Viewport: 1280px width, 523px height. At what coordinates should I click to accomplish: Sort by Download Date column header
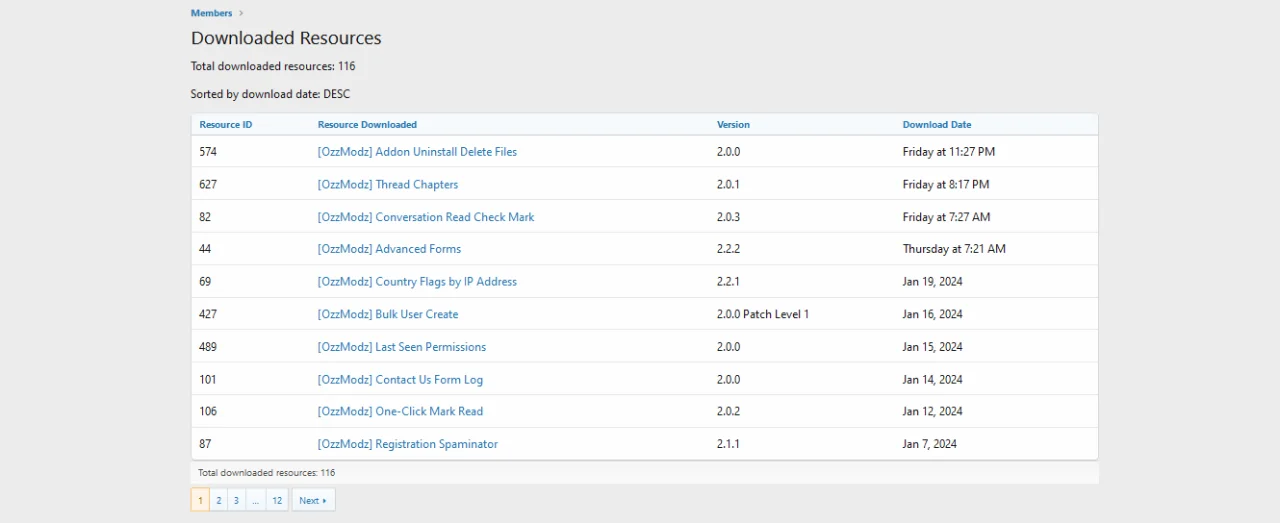tap(936, 125)
